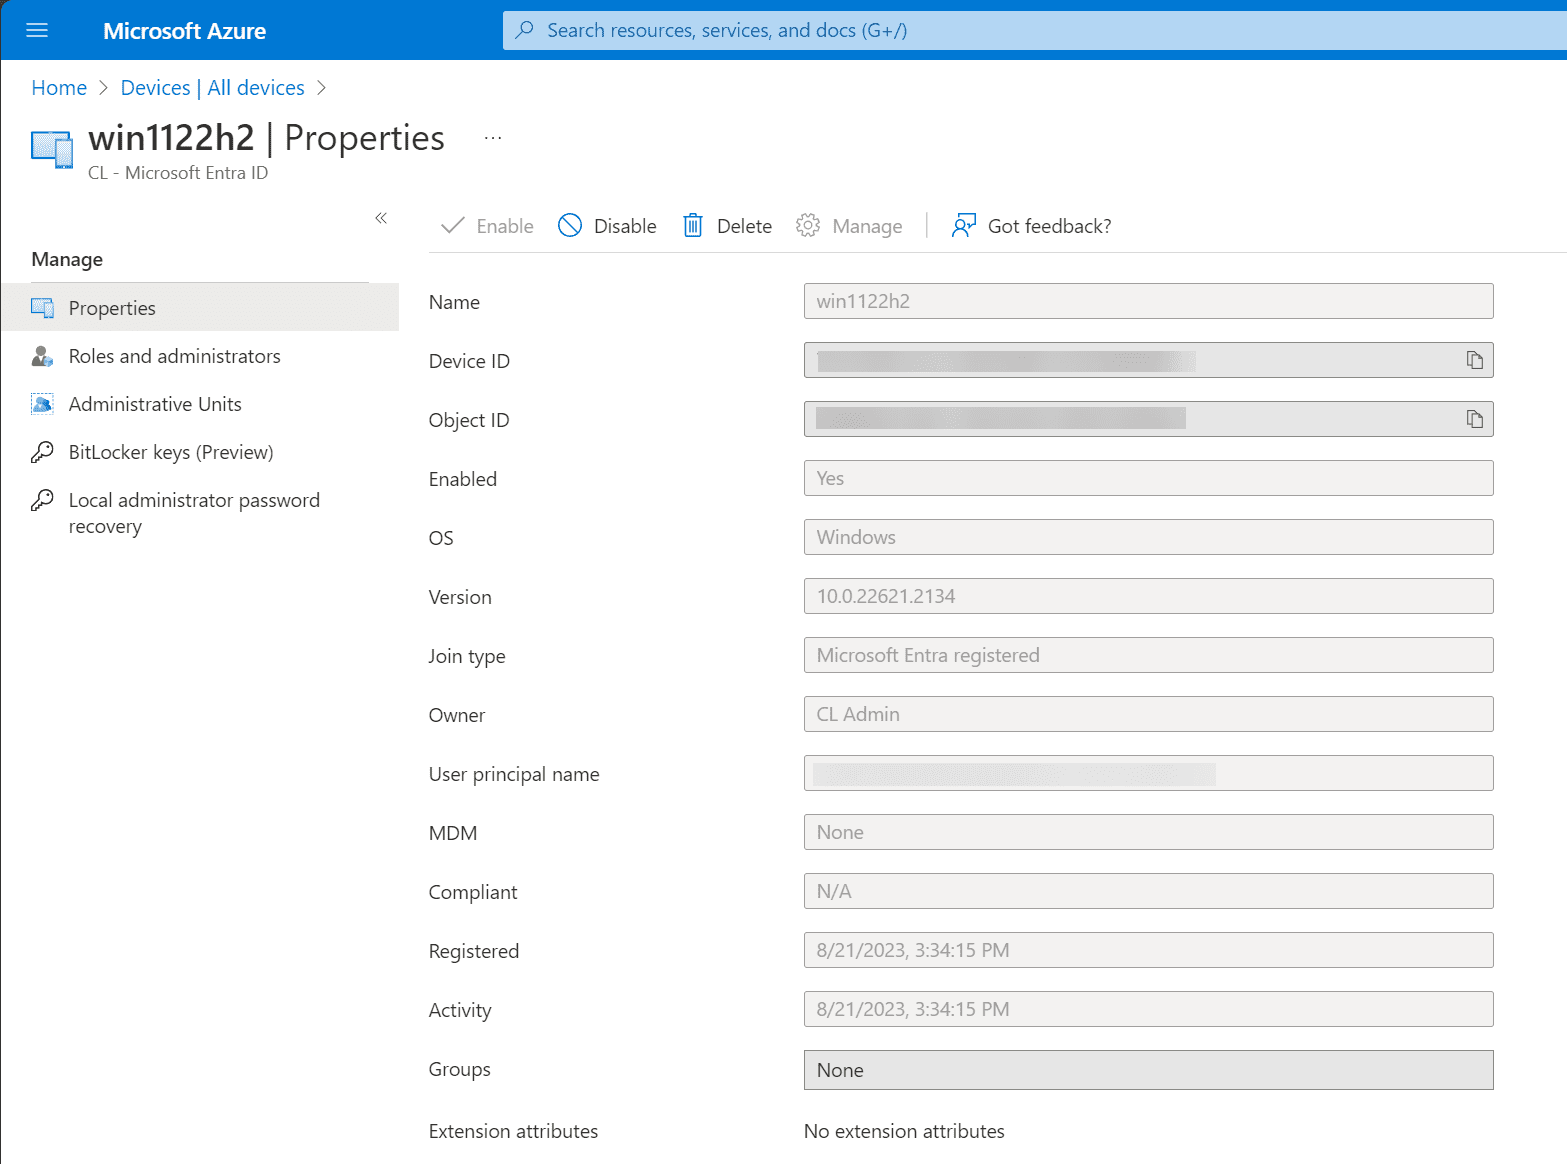Click the Join type field
Image resolution: width=1567 pixels, height=1164 pixels.
[x=1148, y=655]
